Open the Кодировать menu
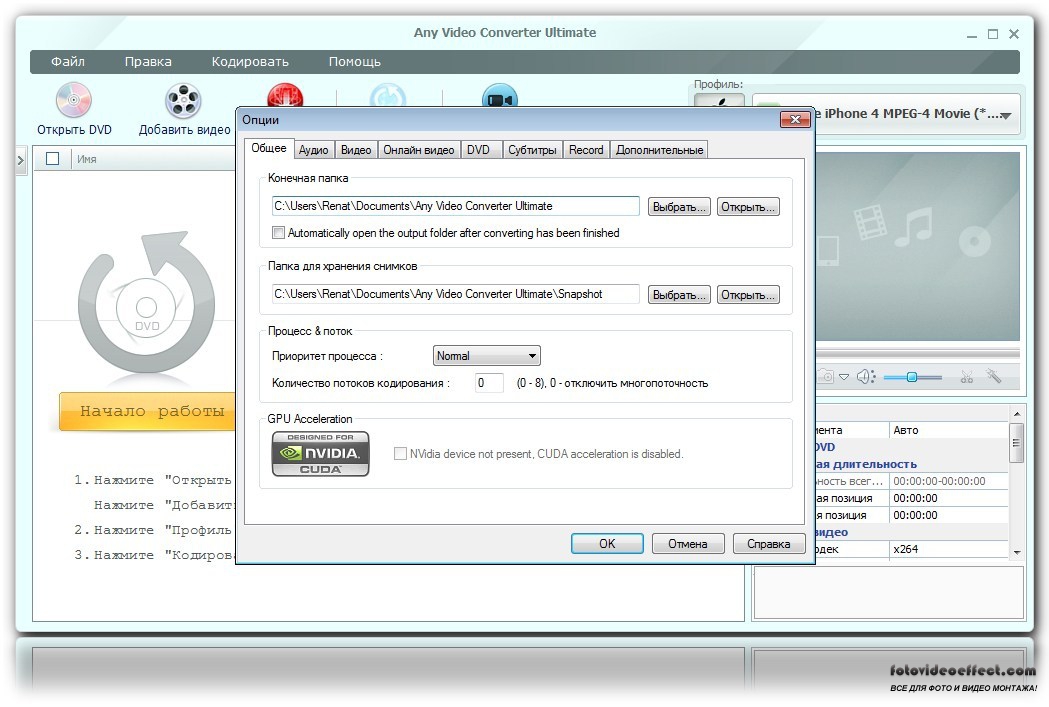 [x=250, y=62]
